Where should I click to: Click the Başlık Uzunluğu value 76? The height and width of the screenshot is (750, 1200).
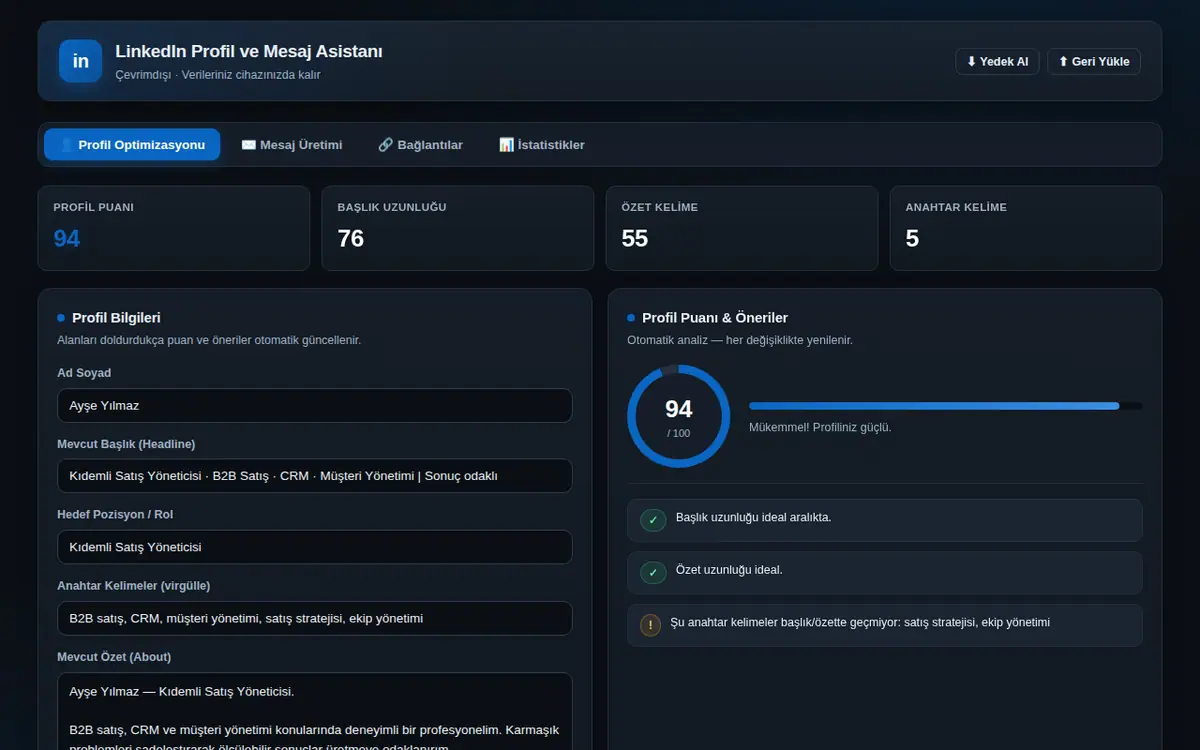coord(351,238)
